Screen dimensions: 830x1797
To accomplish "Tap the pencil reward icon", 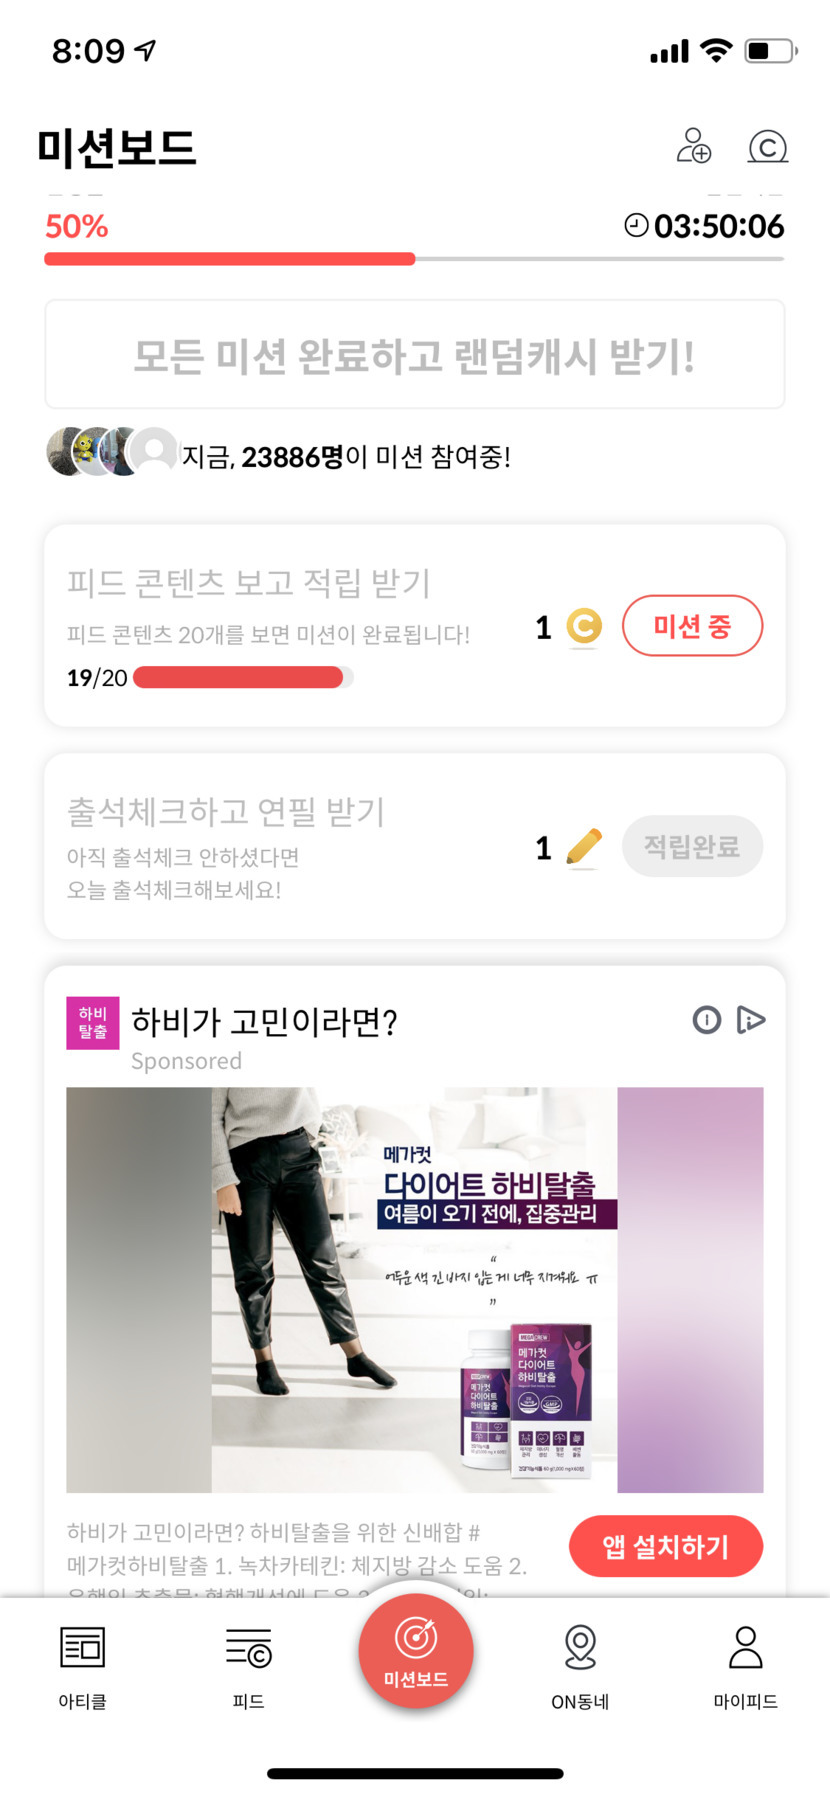I will pyautogui.click(x=584, y=848).
